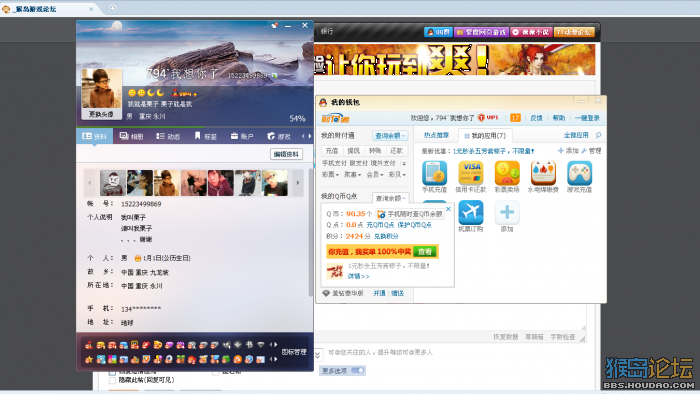This screenshot has height=394, width=700.
Task: Click the sun level icon in profile header
Action: (x=132, y=93)
